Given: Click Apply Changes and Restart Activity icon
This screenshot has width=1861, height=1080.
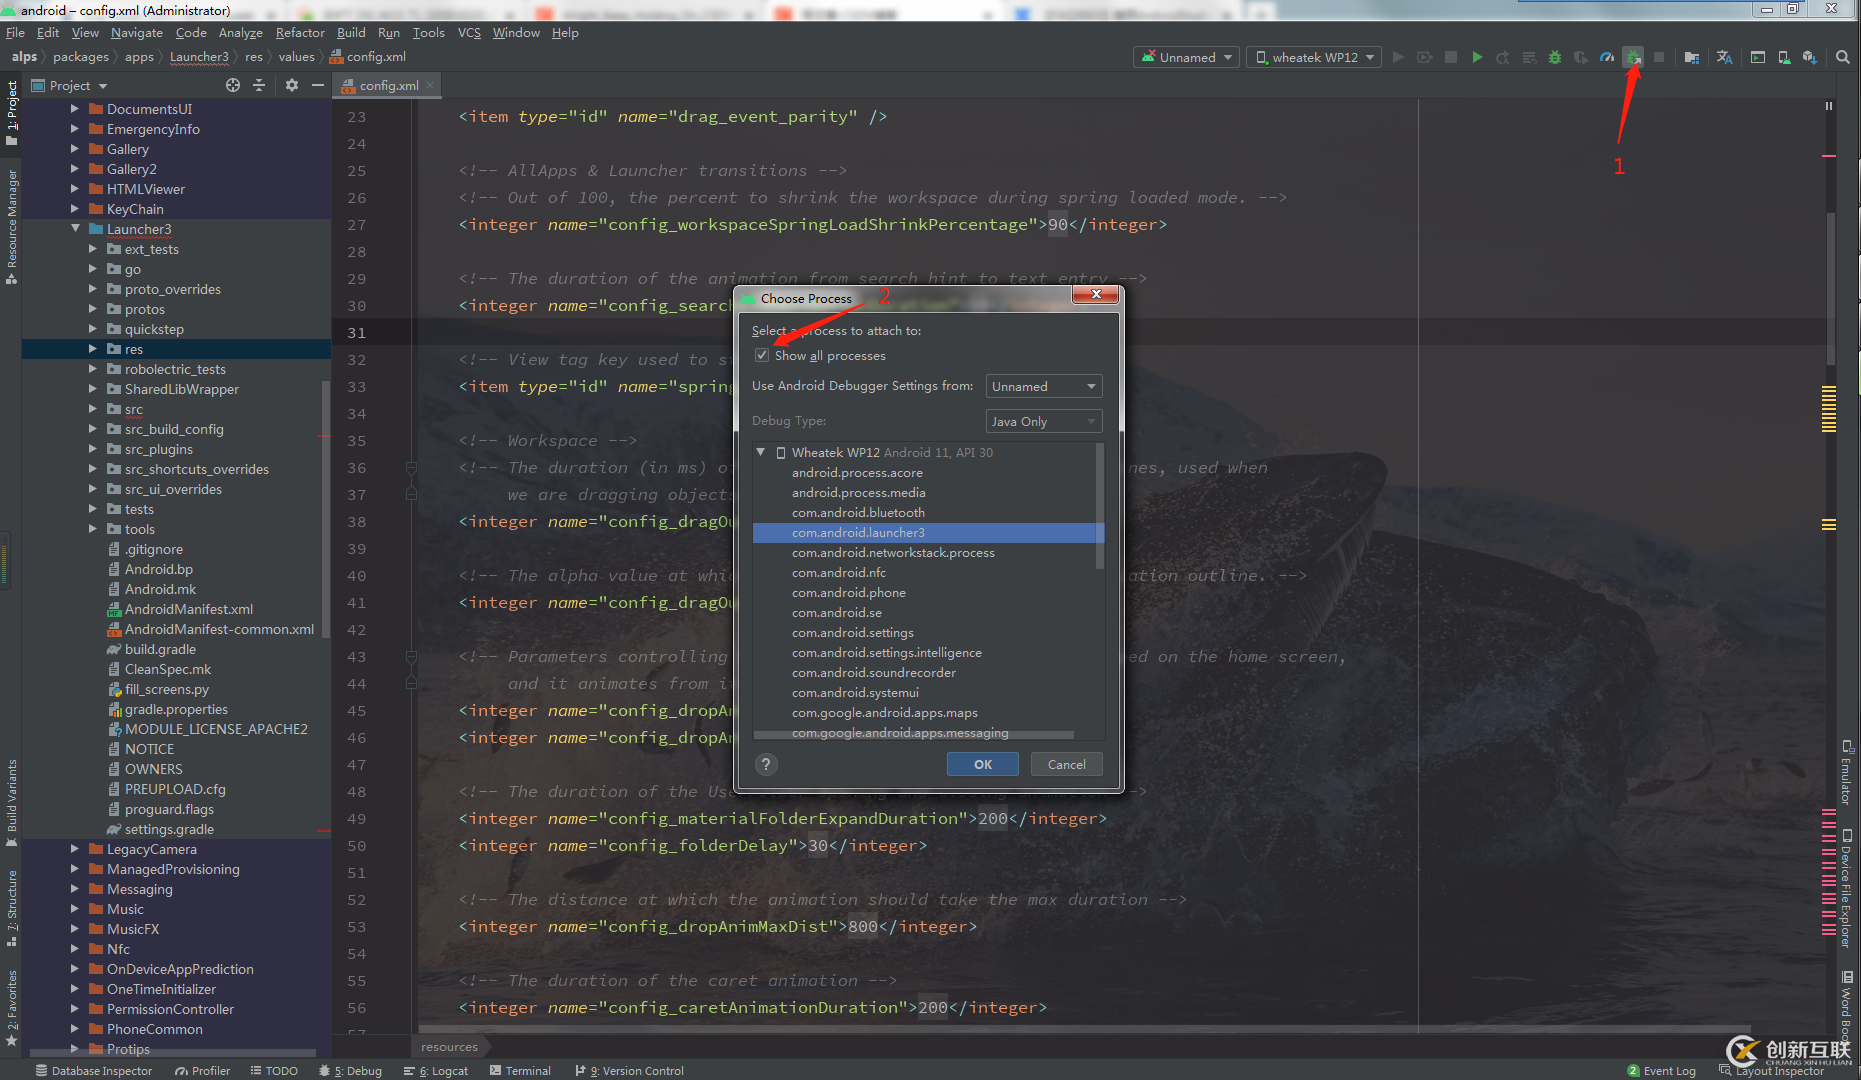Looking at the screenshot, I should pos(1503,57).
